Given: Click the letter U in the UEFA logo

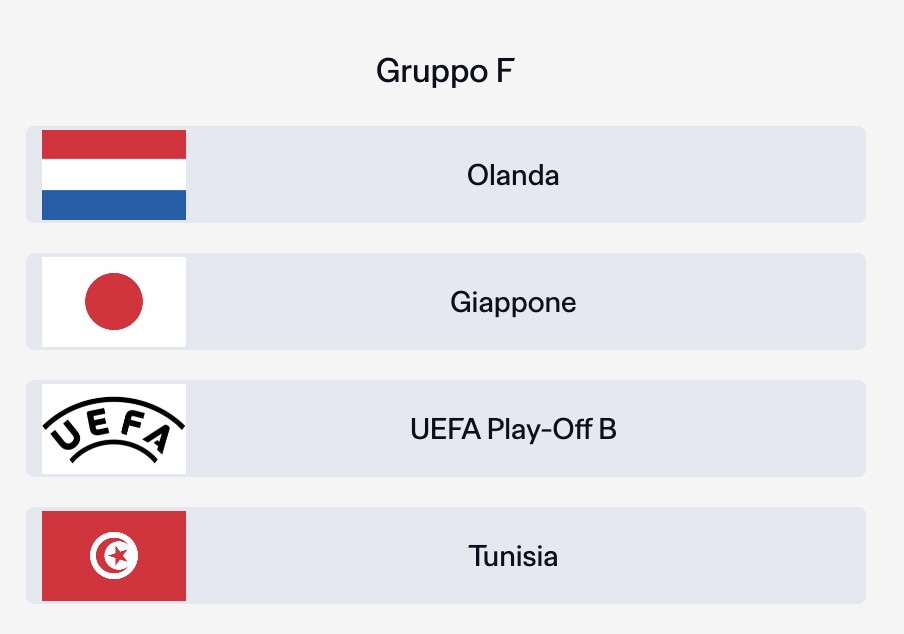Looking at the screenshot, I should click(62, 438).
